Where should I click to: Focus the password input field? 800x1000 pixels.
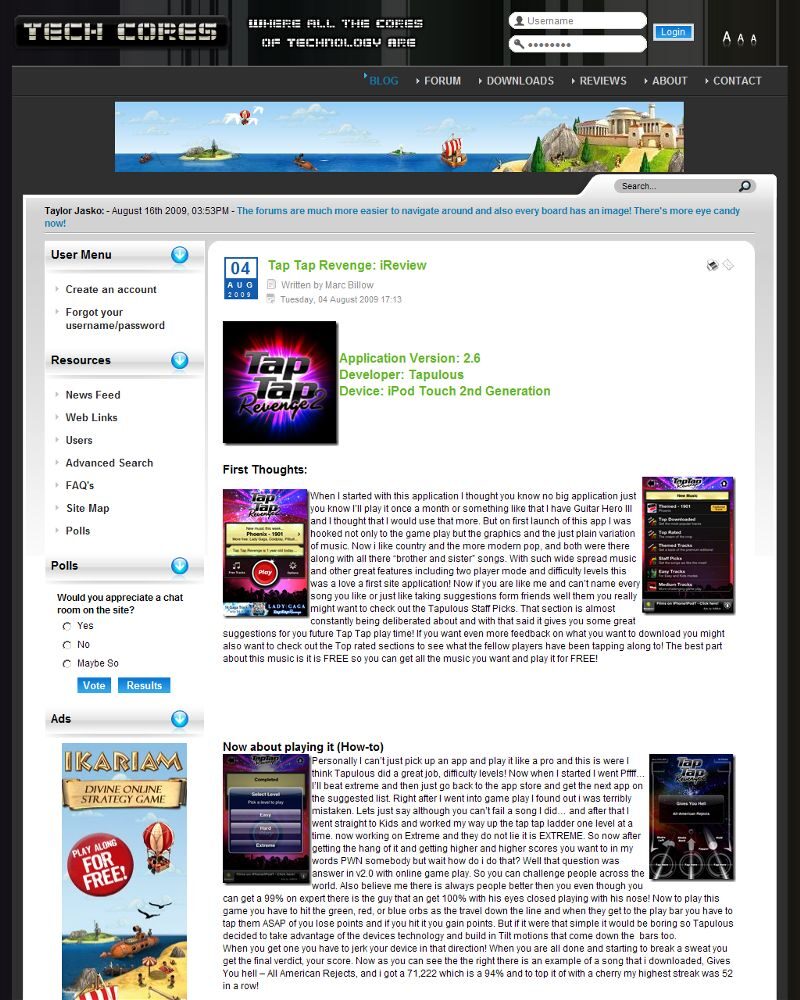coord(578,44)
